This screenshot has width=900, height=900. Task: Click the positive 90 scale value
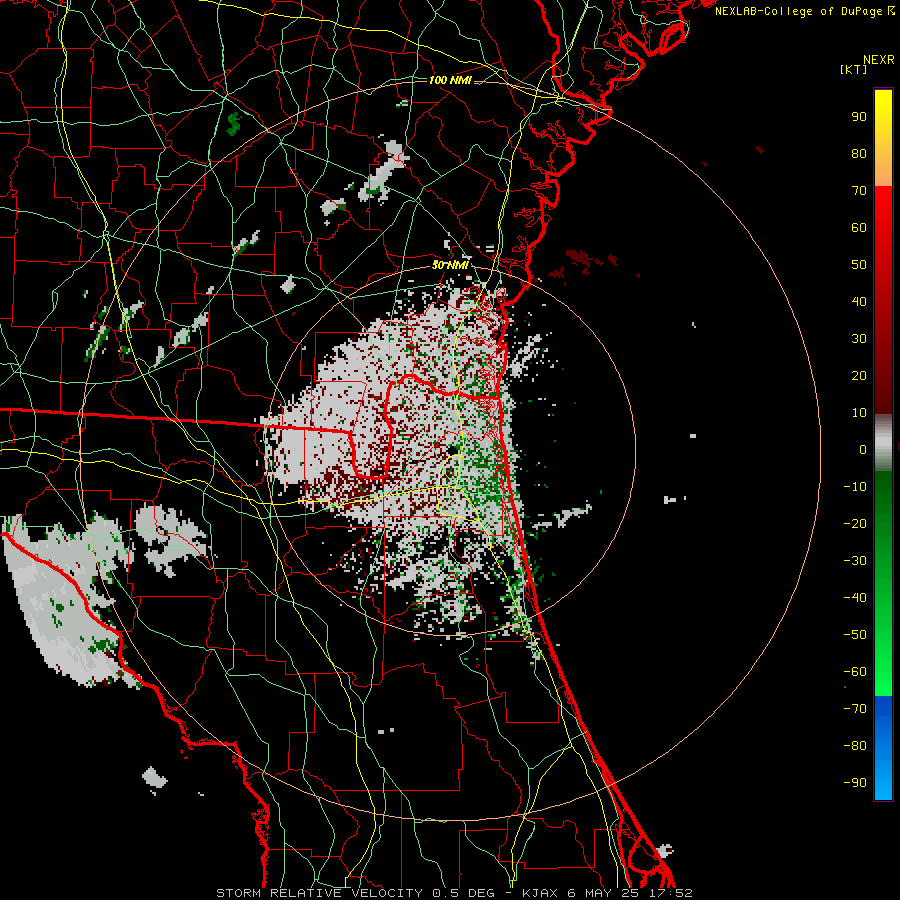pyautogui.click(x=859, y=117)
